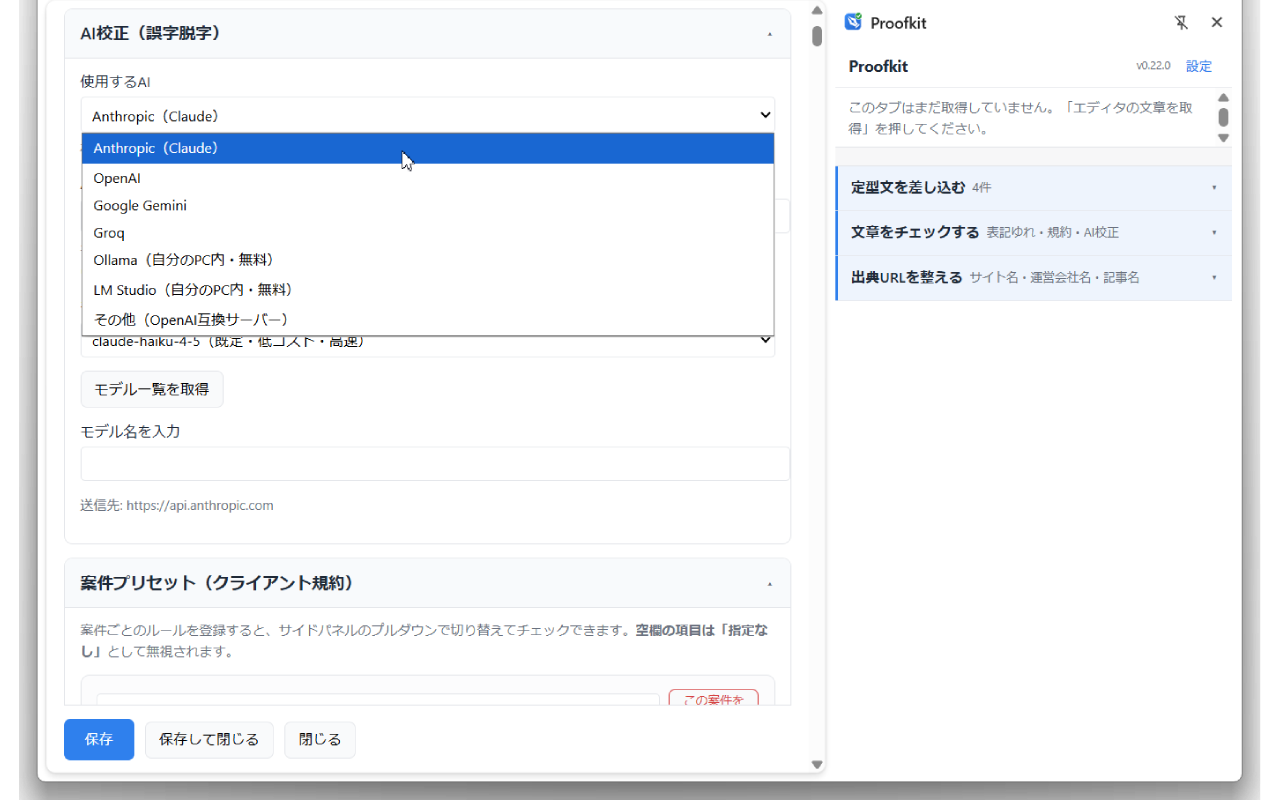Expand the 出典URLを整える accordion

(x=1033, y=277)
